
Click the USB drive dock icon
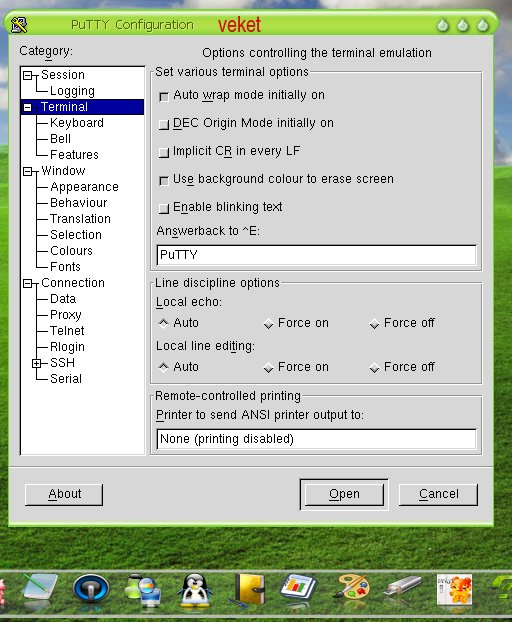(x=403, y=586)
